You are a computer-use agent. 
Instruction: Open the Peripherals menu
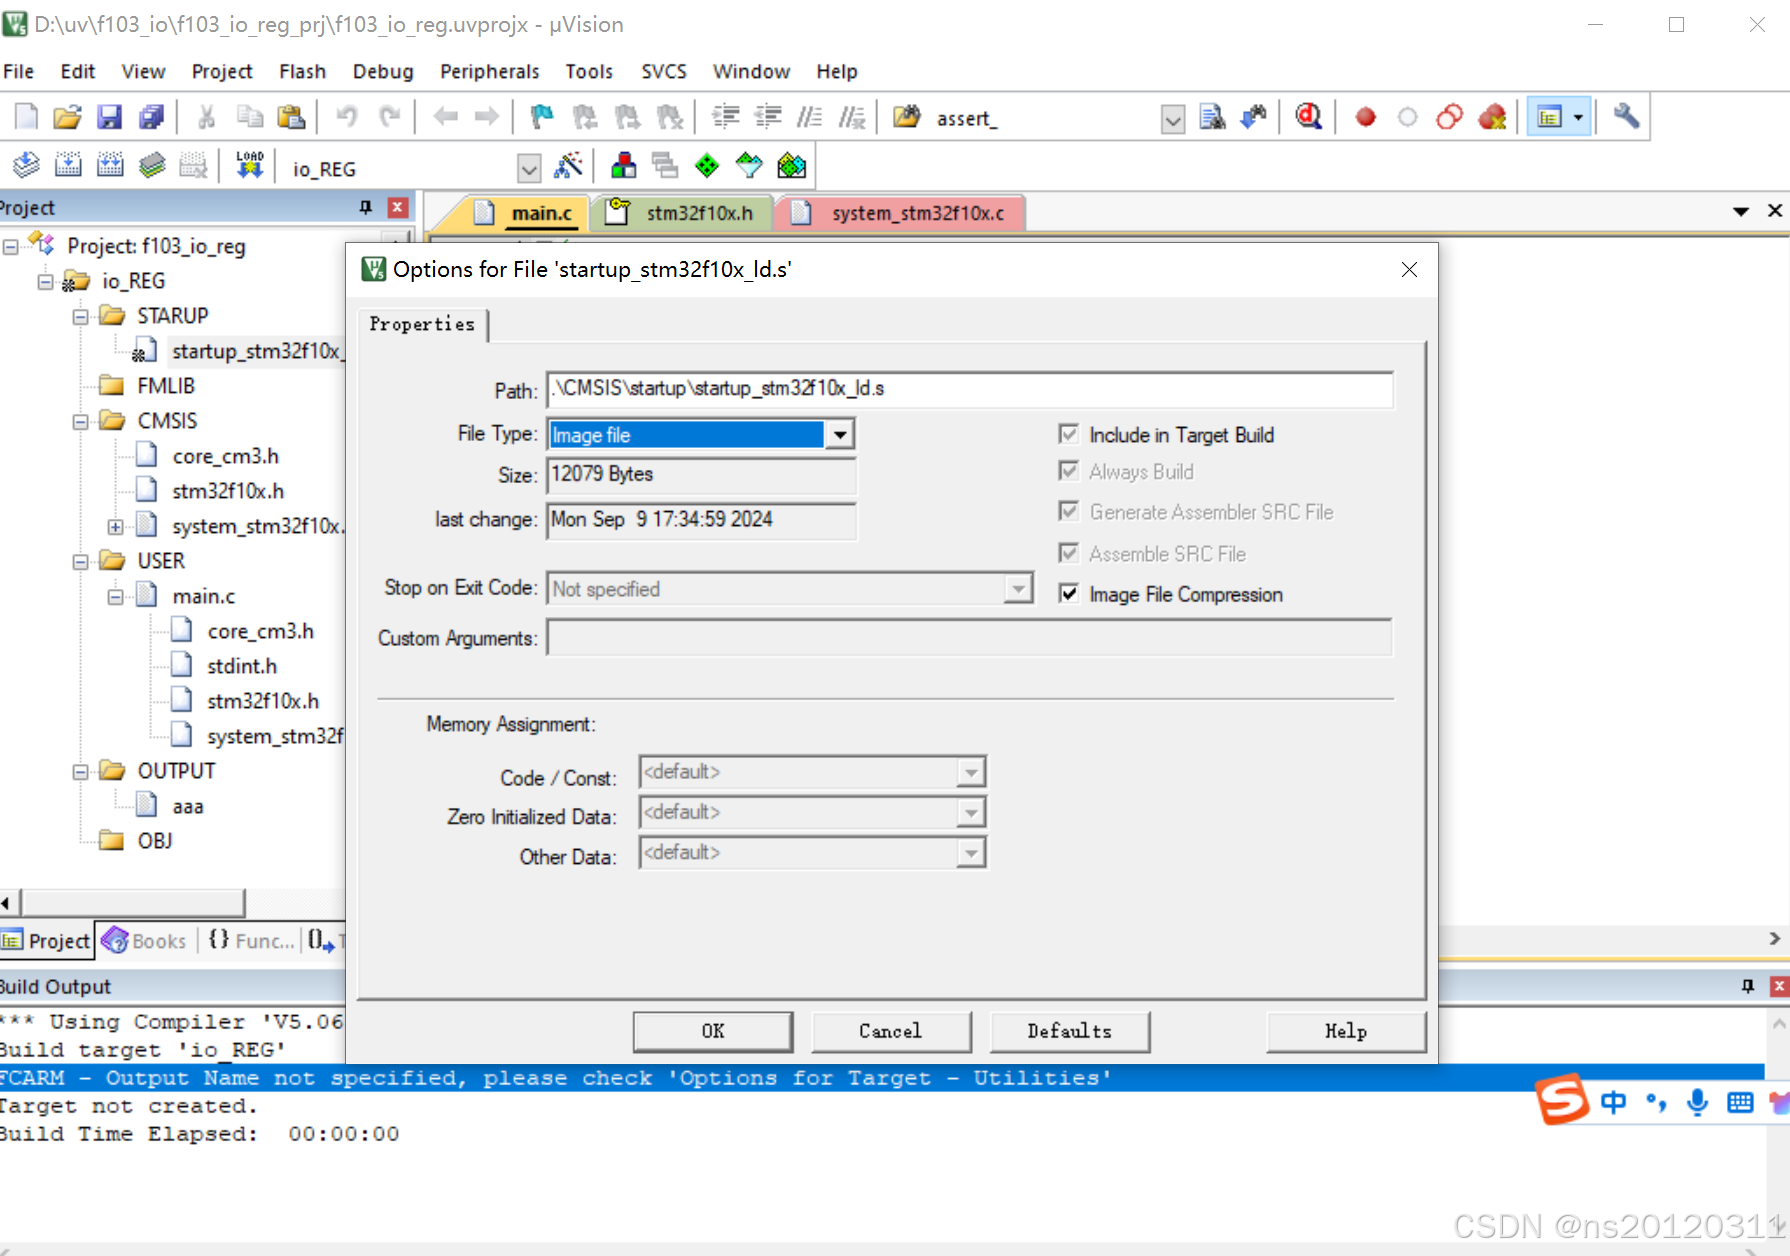[x=489, y=71]
